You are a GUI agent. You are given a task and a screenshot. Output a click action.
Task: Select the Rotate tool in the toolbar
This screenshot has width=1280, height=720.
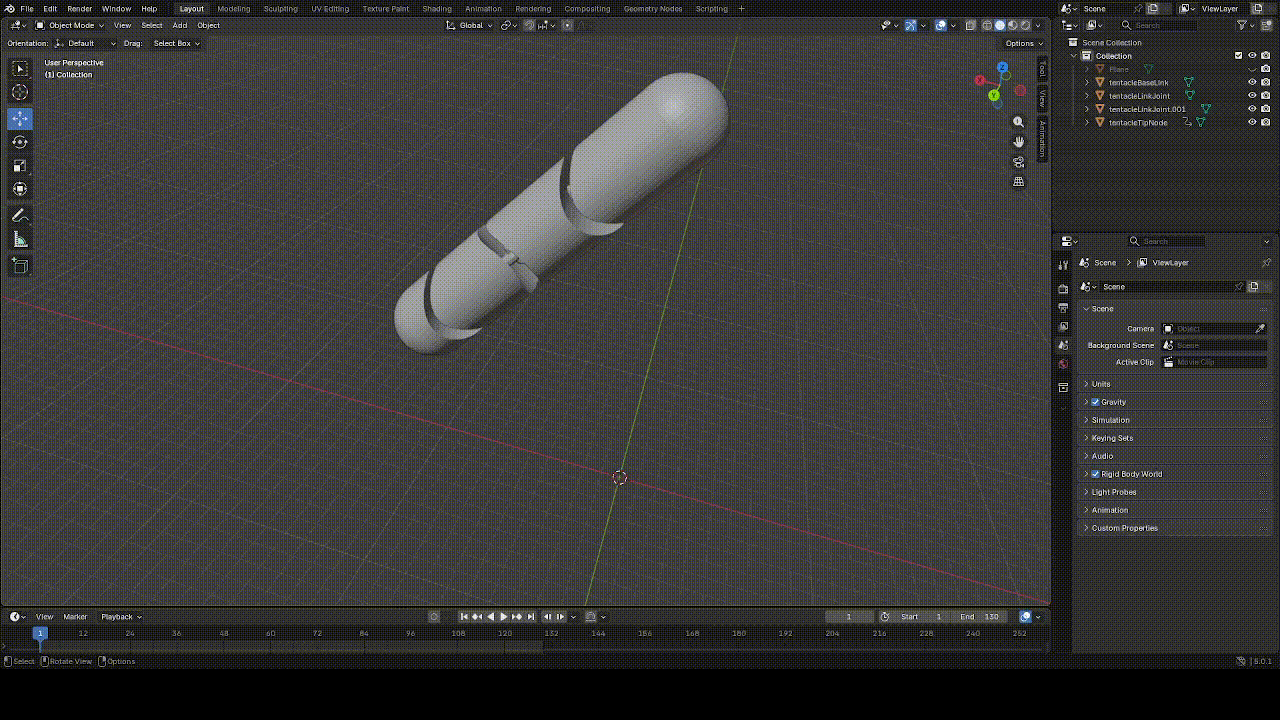click(20, 142)
